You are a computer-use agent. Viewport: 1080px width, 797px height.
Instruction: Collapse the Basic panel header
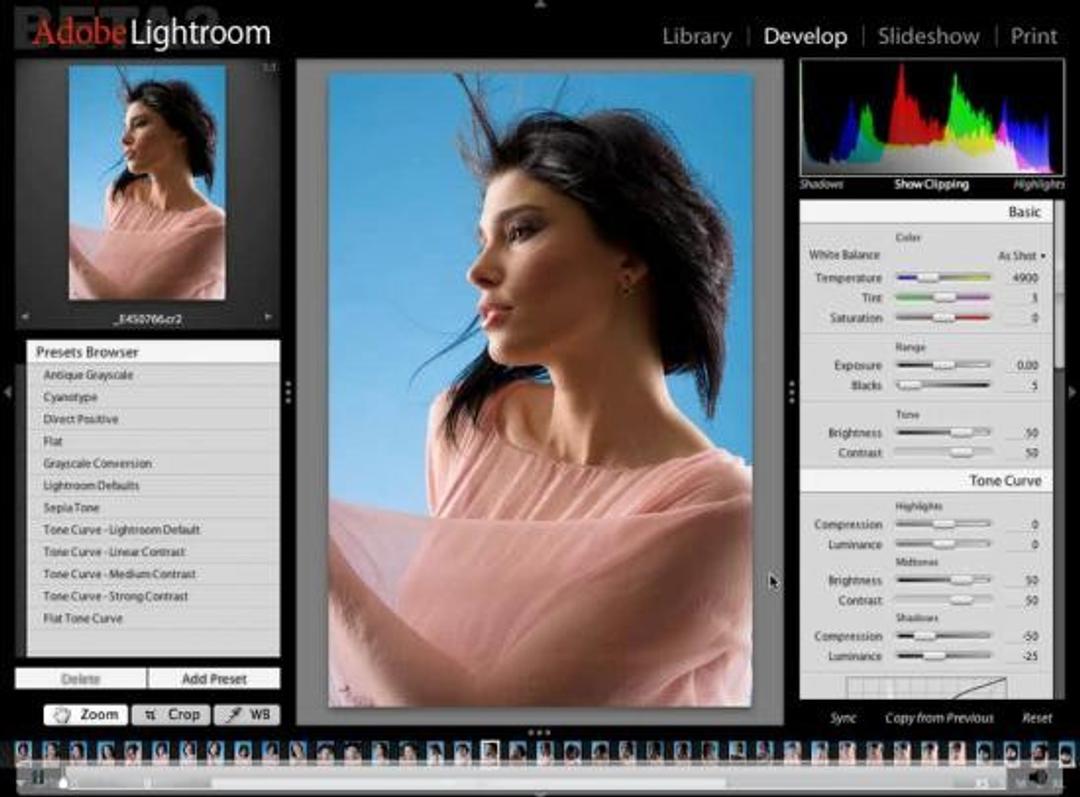(x=1025, y=212)
